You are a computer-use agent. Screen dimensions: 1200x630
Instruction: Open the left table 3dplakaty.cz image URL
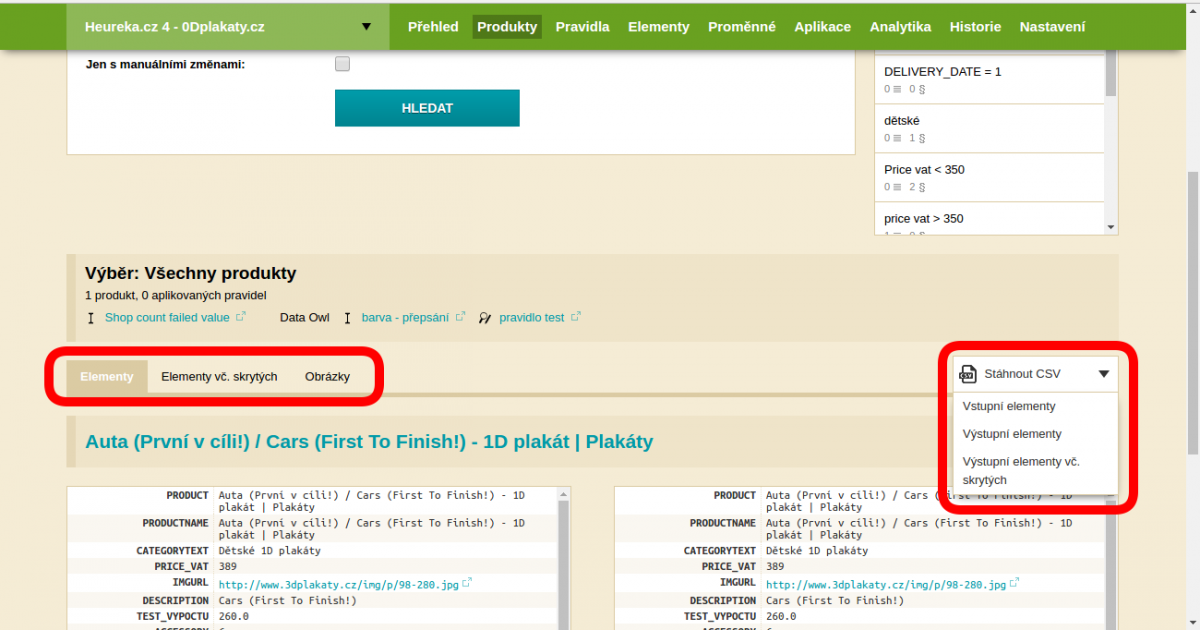point(338,584)
